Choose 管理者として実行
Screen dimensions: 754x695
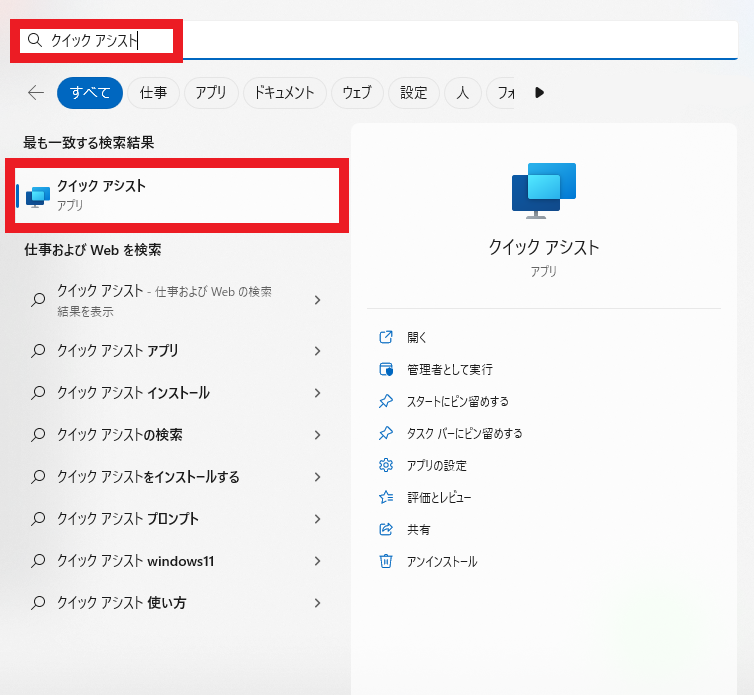tap(450, 369)
